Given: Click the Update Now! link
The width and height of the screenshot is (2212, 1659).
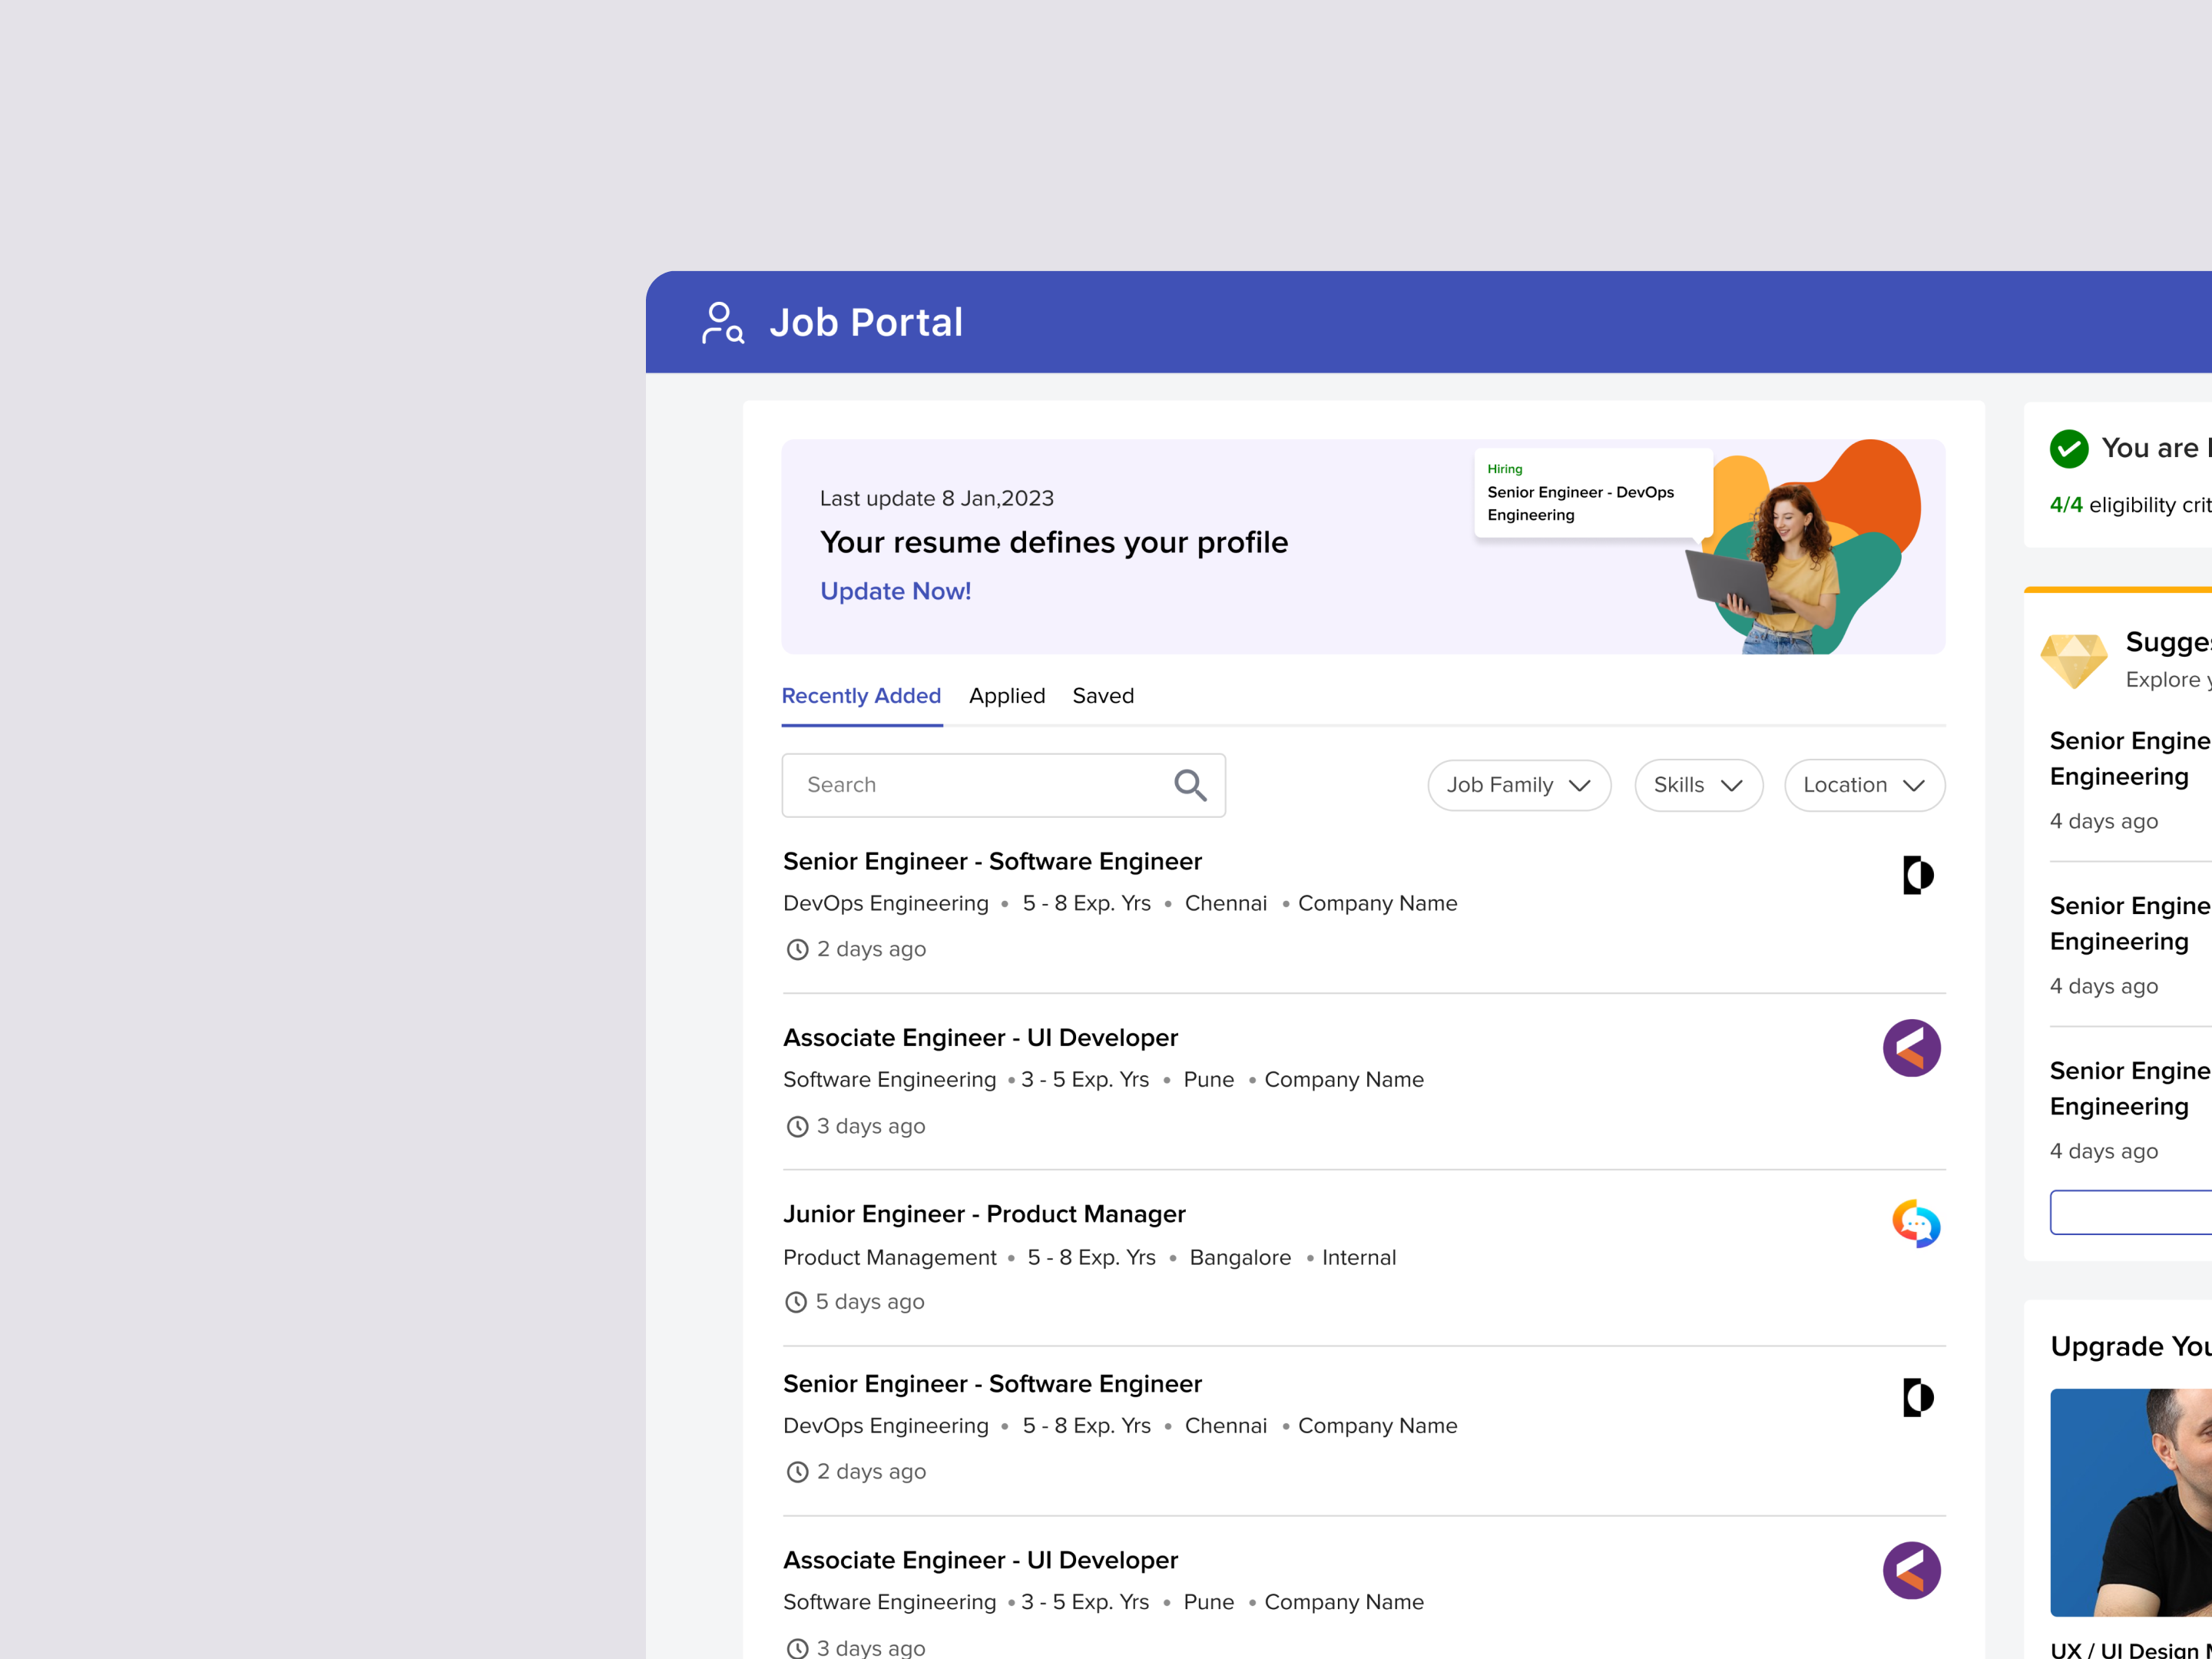Looking at the screenshot, I should tap(895, 591).
